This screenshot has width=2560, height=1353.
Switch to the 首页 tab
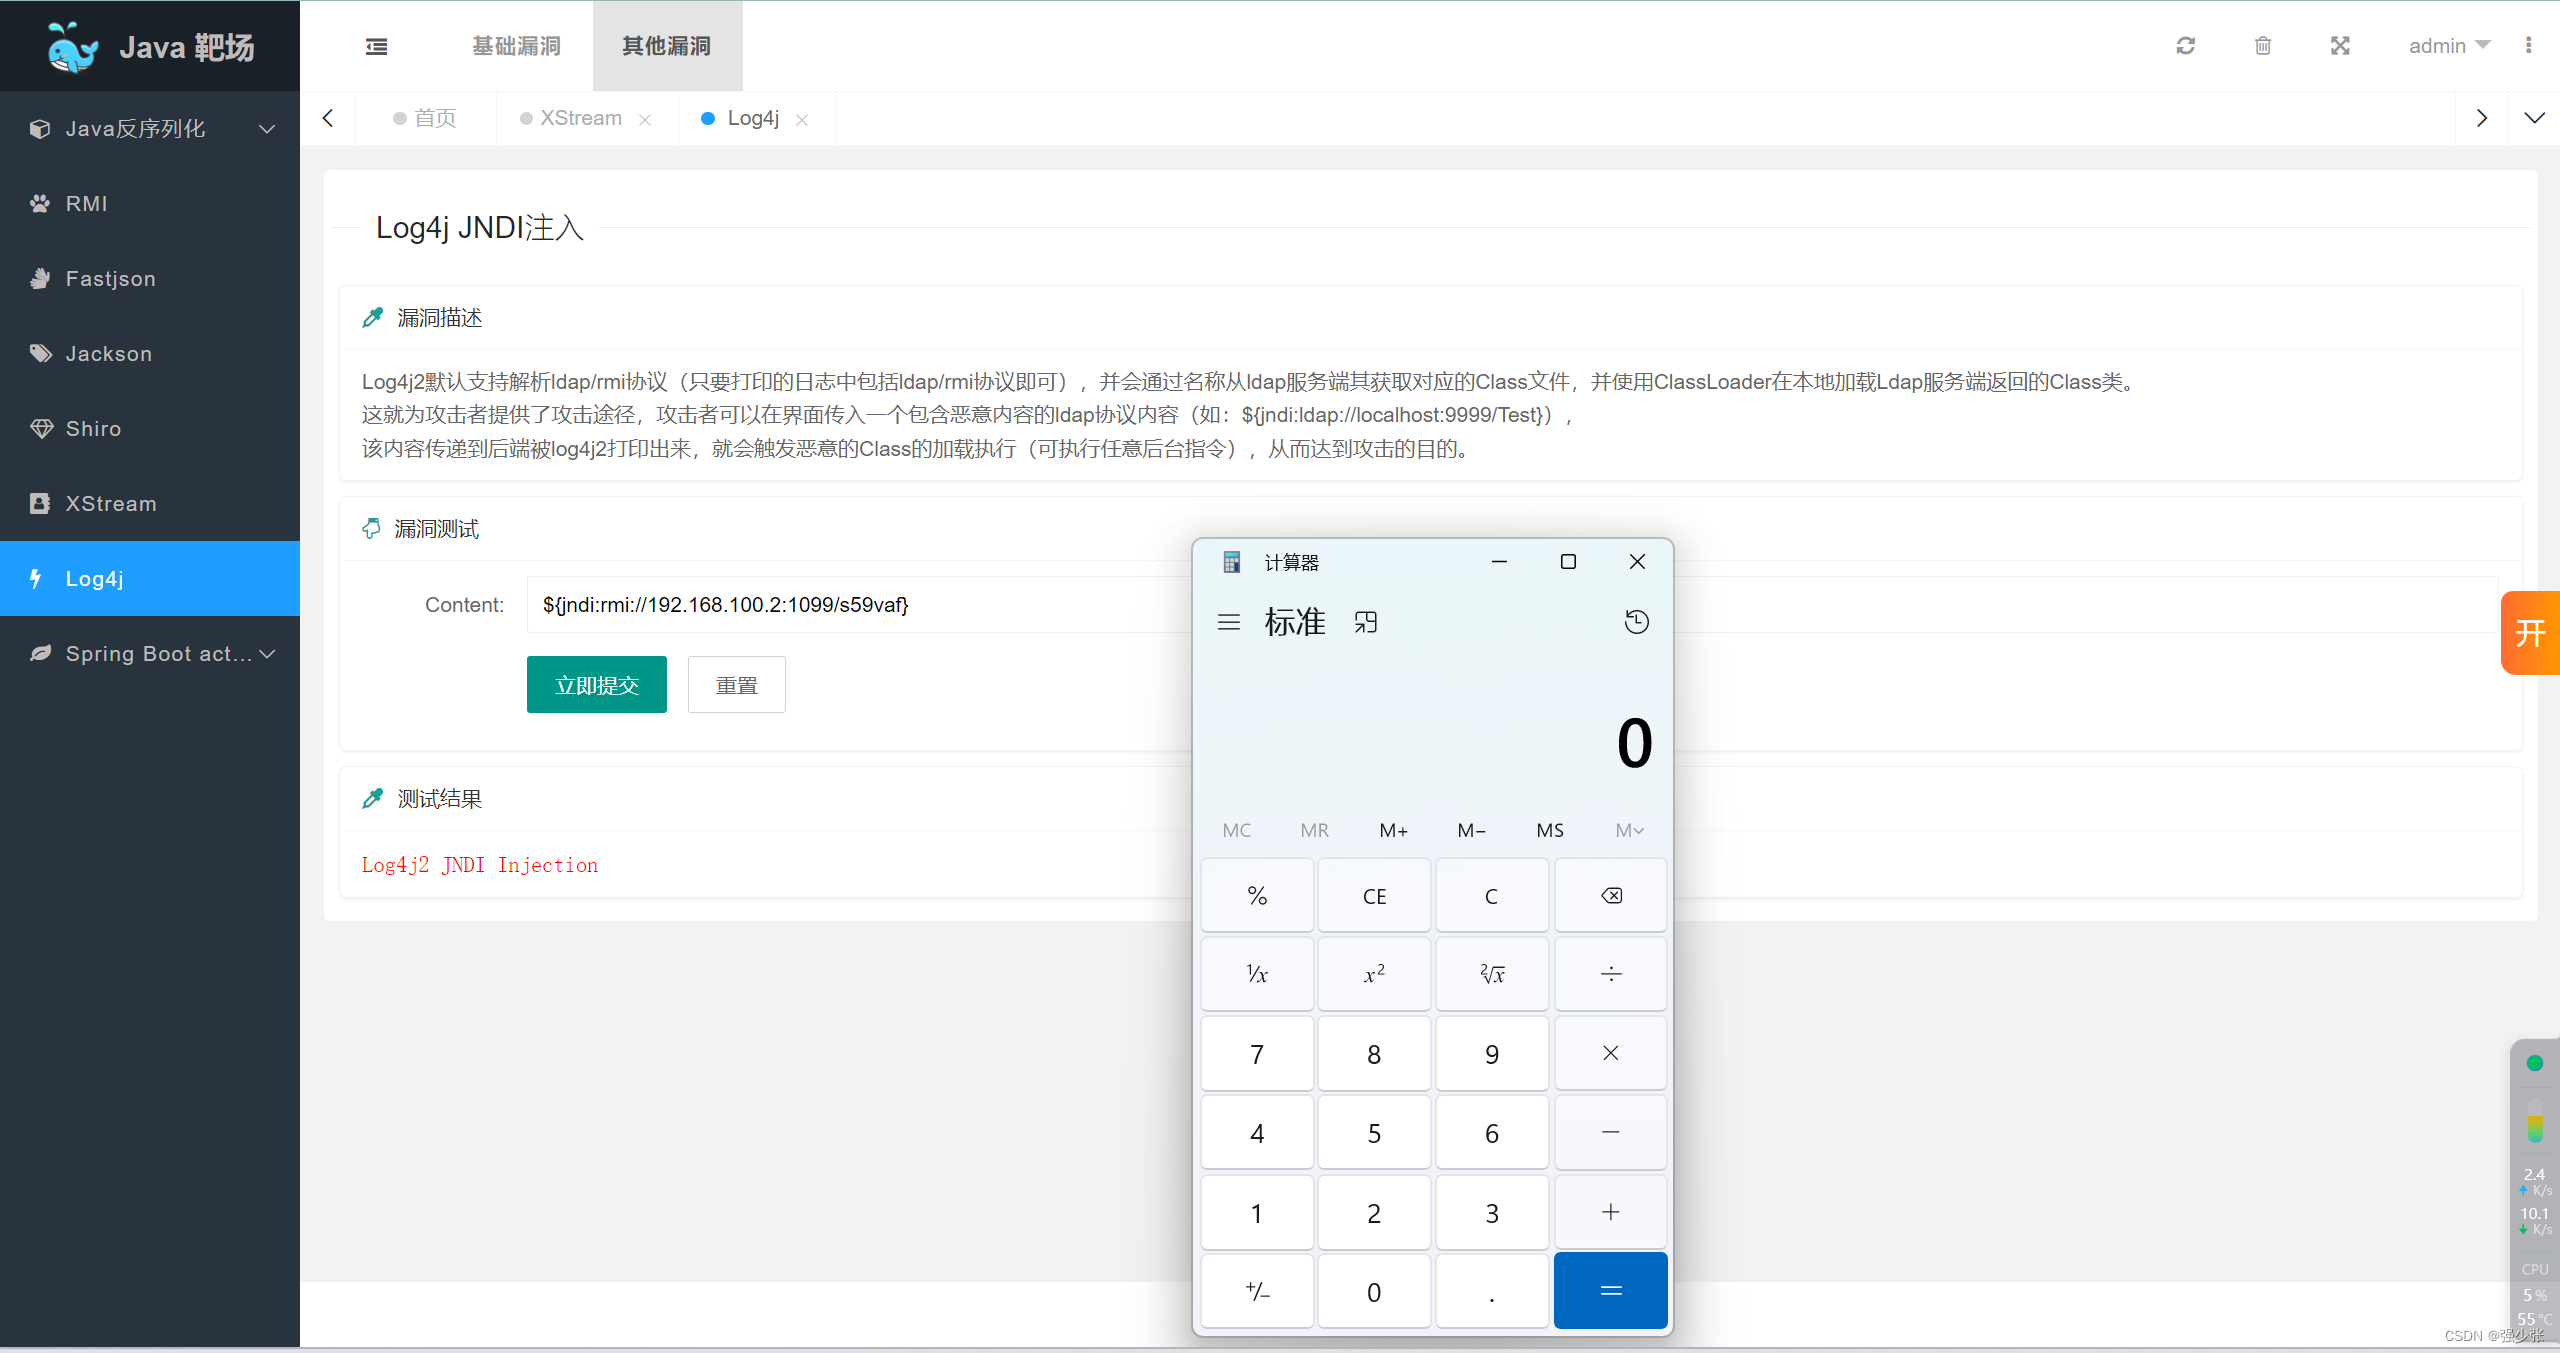pyautogui.click(x=426, y=118)
